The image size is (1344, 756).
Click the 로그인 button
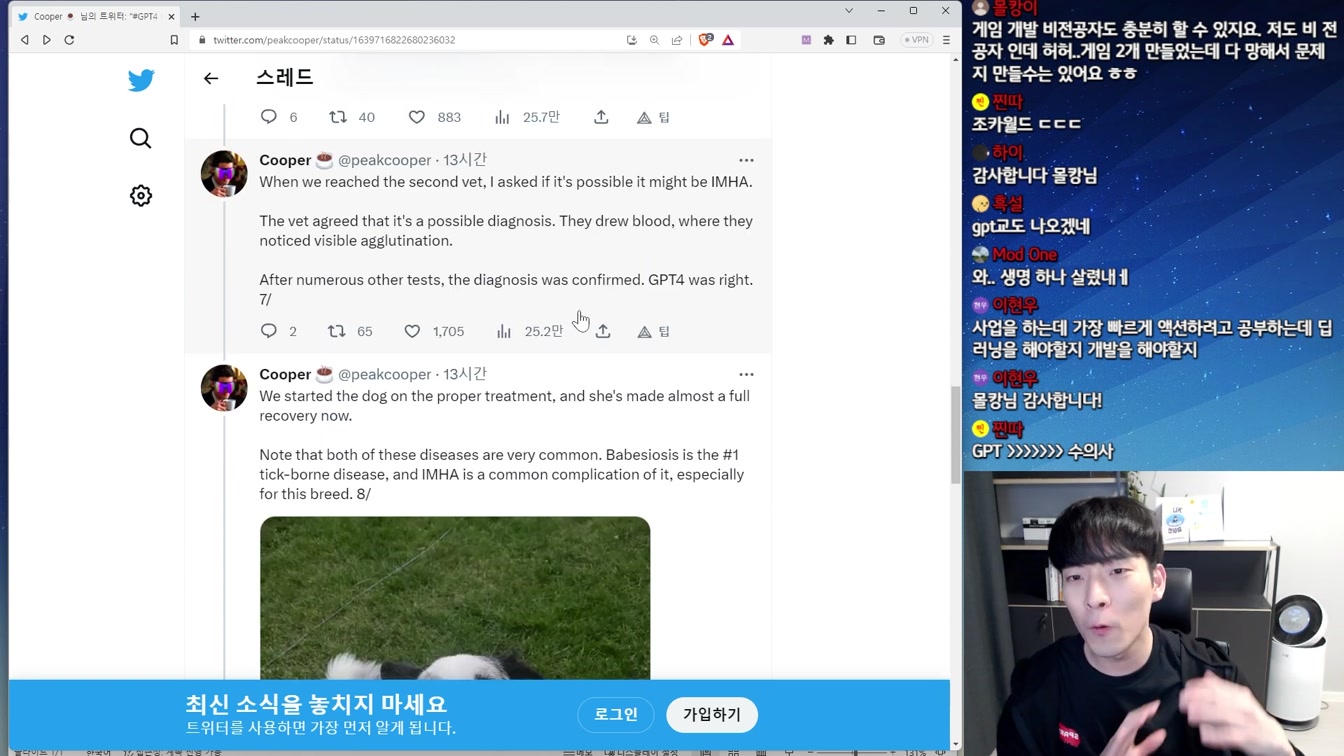(x=616, y=714)
